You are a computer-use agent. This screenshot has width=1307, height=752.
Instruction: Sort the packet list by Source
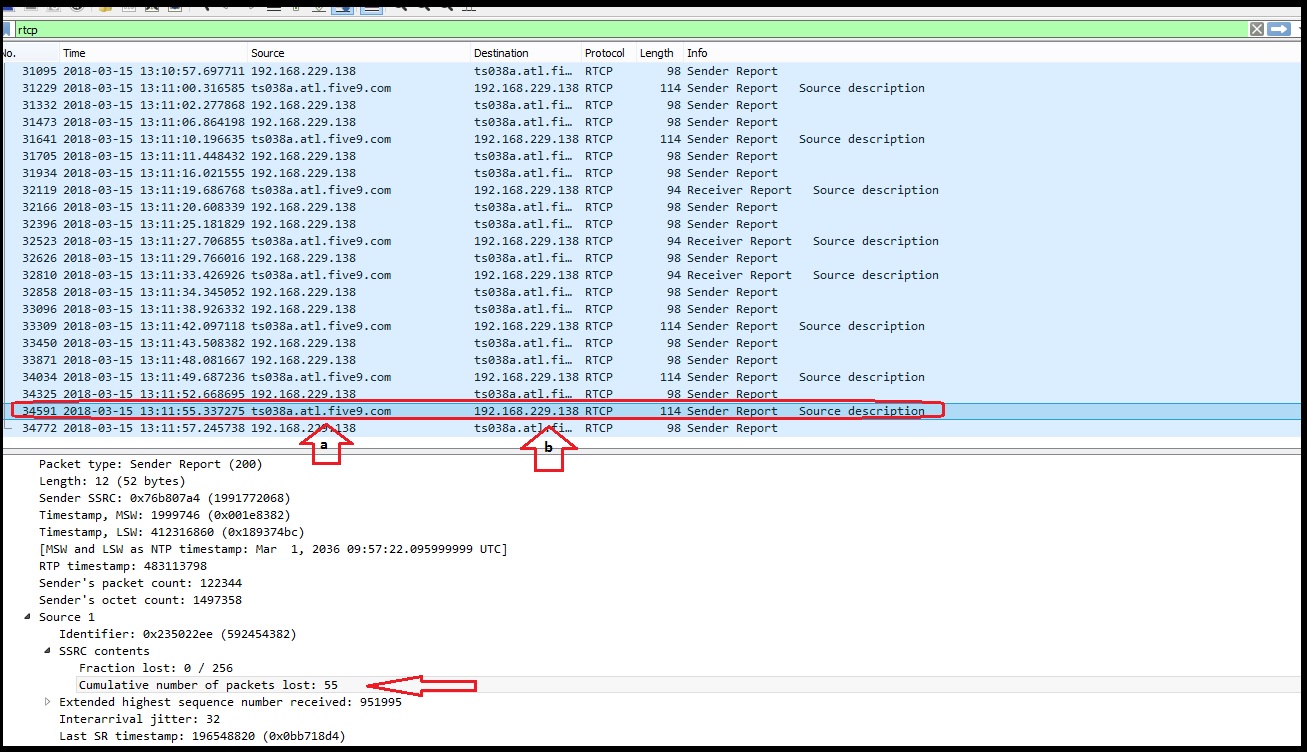coord(359,53)
